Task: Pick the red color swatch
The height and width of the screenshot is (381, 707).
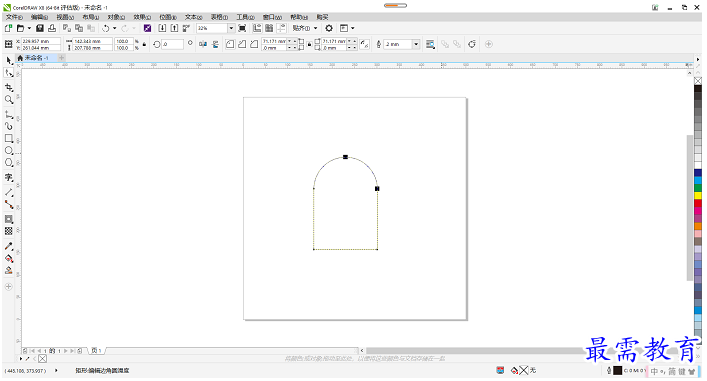Action: click(698, 203)
